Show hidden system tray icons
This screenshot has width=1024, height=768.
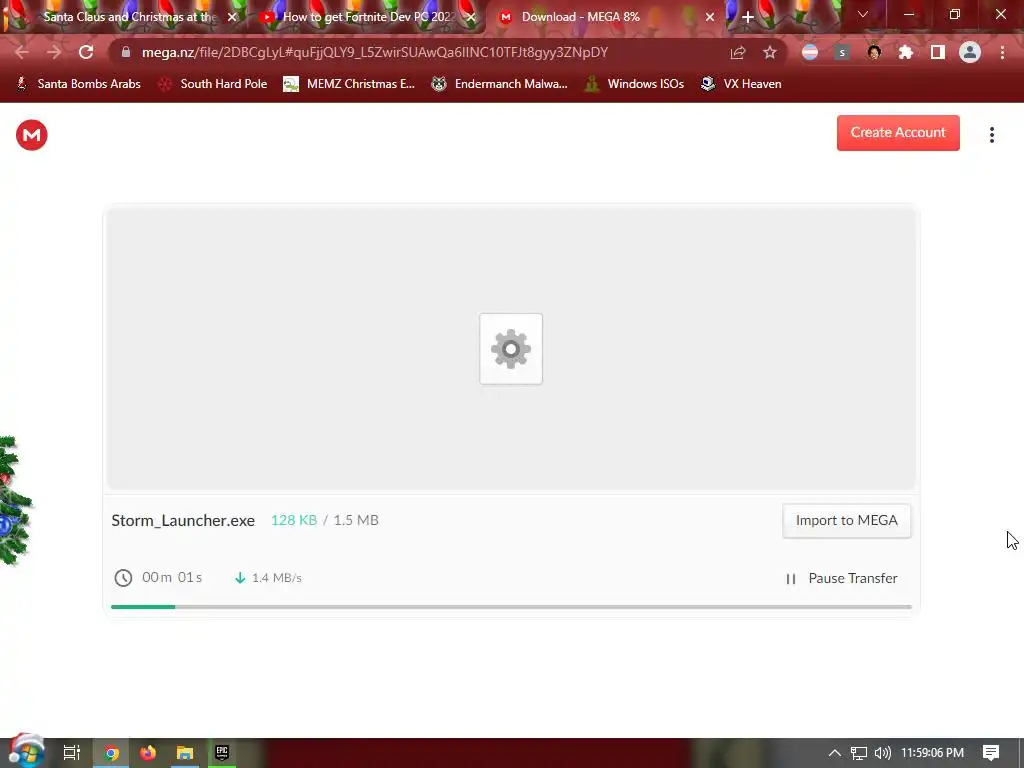pos(834,753)
